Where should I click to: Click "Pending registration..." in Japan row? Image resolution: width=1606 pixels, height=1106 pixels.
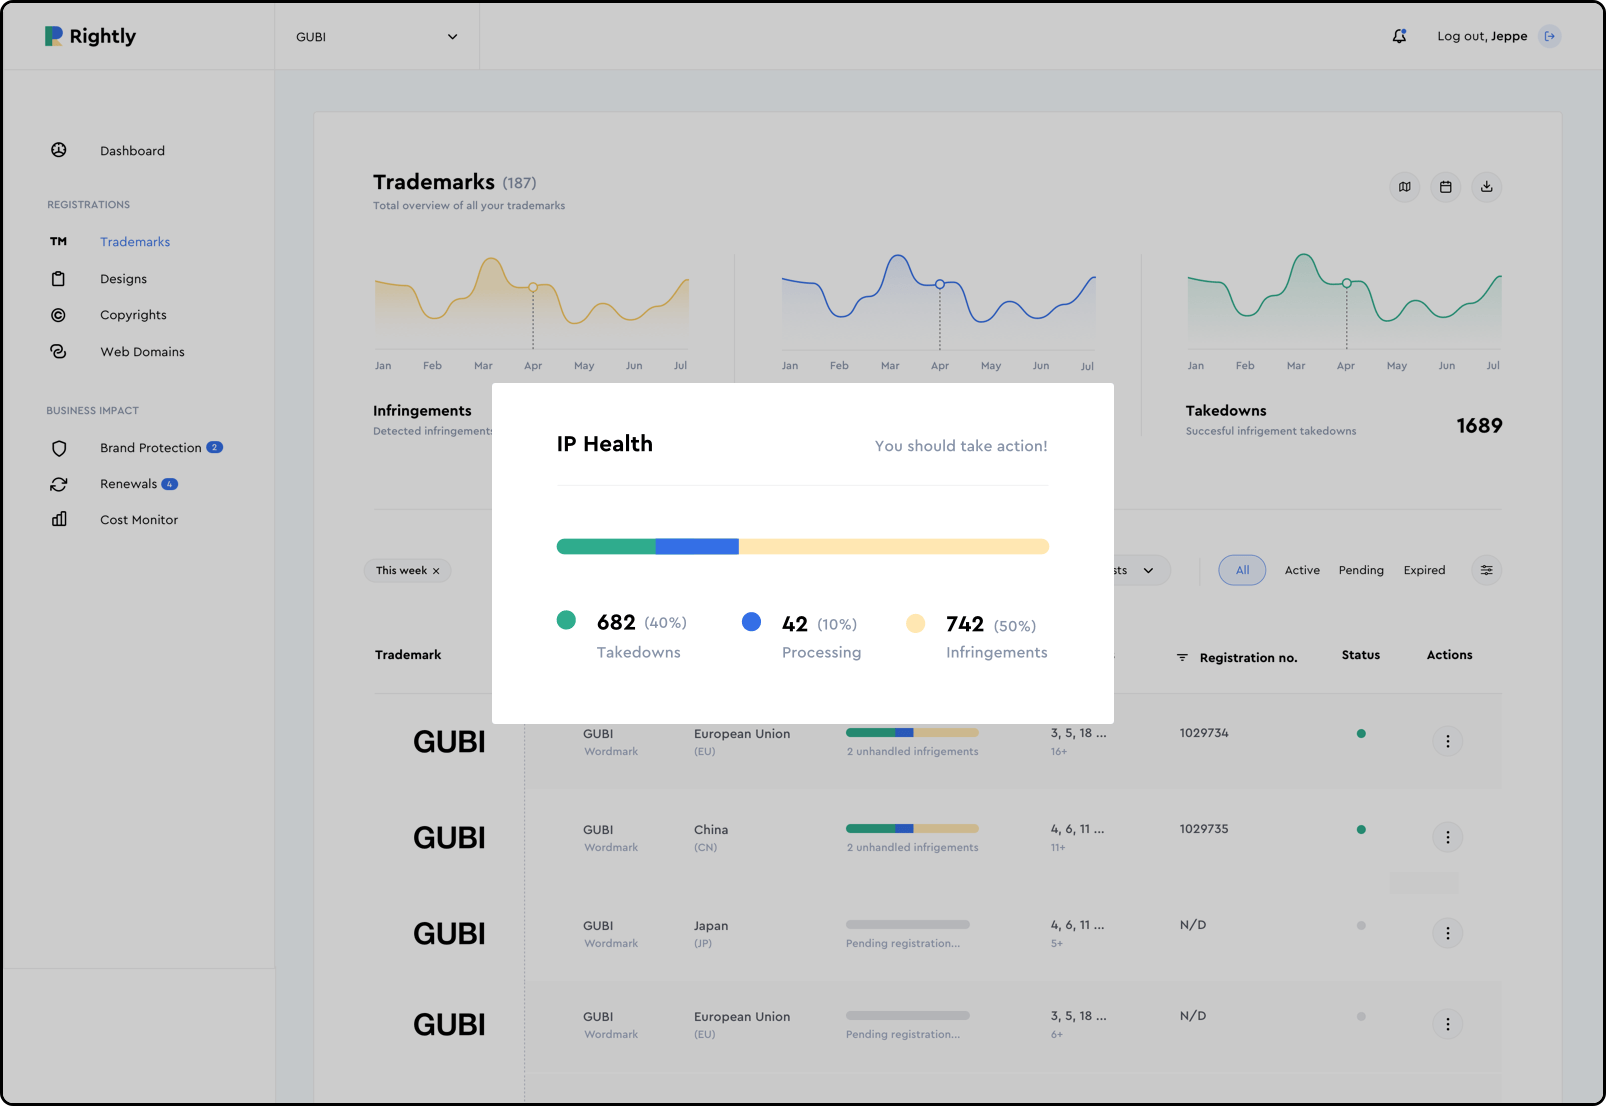[x=903, y=943]
